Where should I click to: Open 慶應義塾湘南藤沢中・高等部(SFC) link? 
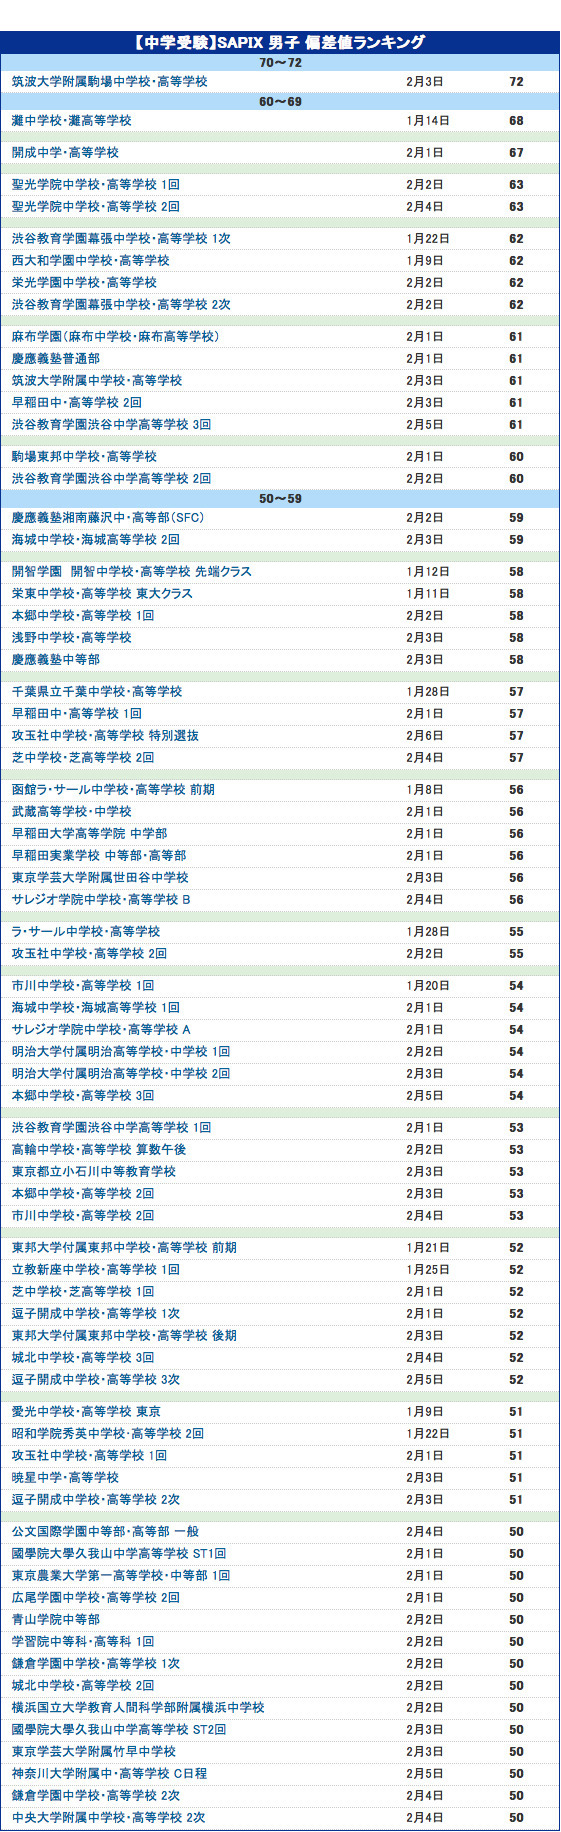click(108, 517)
